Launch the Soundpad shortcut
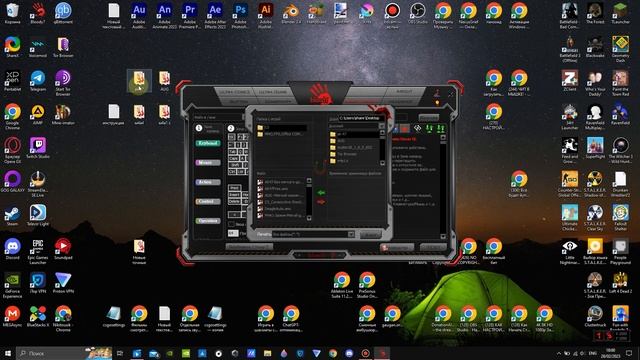Screen dimensions: 640x360 coord(63,249)
